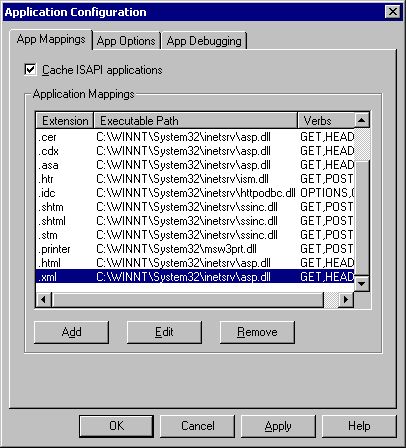Select the .shtml mapping row
The height and width of the screenshot is (448, 406).
pos(195,221)
